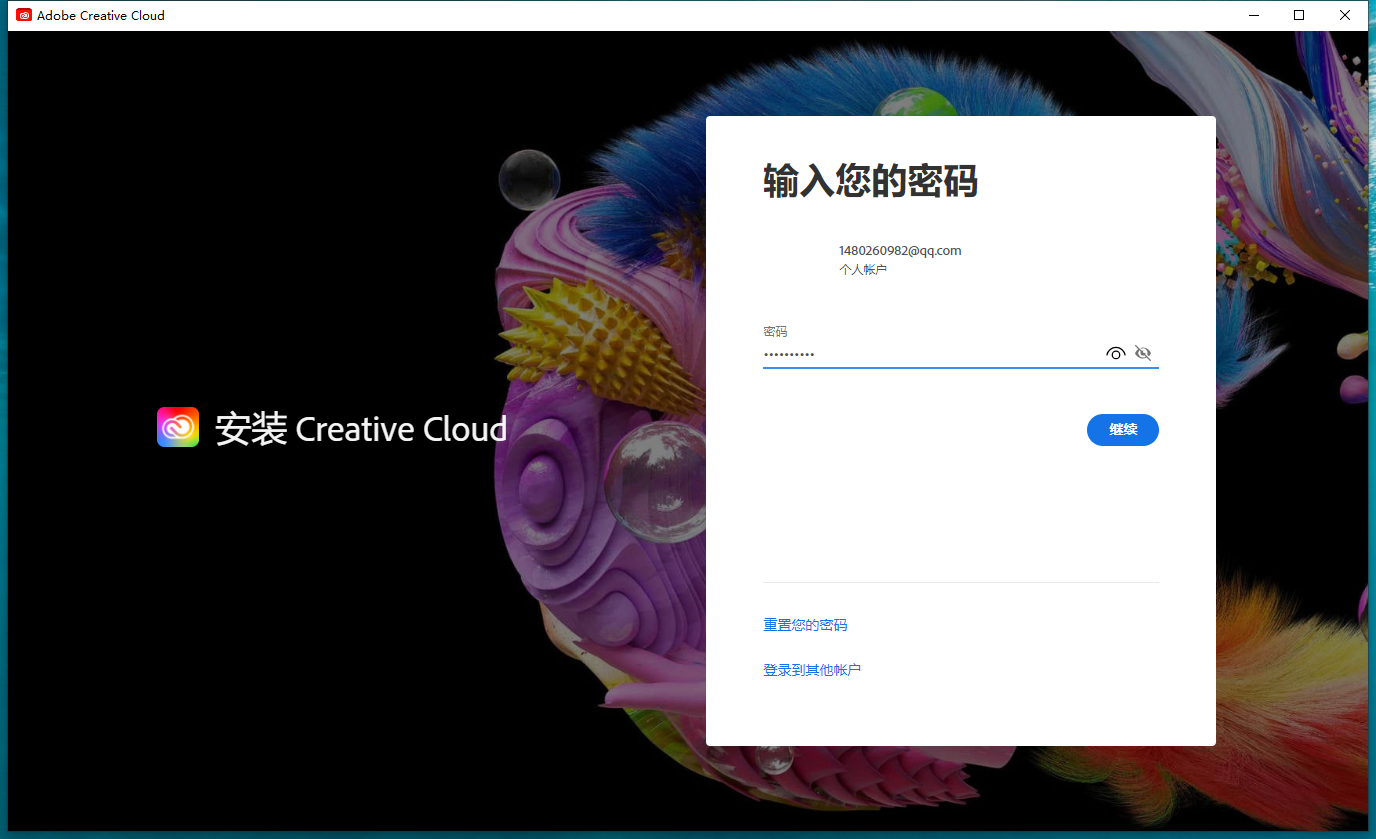This screenshot has width=1376, height=839.
Task: Select the eye icon to reveal the password
Action: tap(1115, 353)
